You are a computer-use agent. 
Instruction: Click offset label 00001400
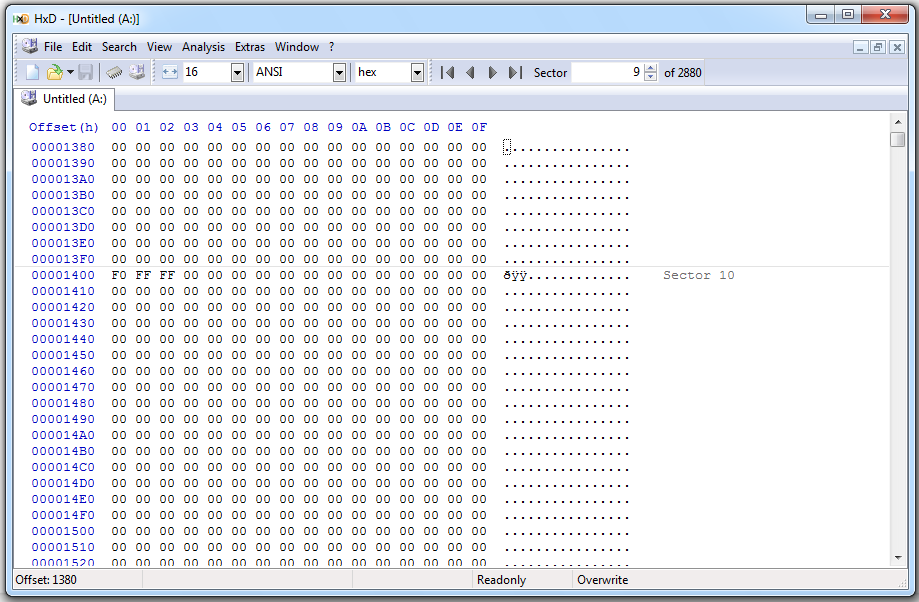(x=63, y=275)
